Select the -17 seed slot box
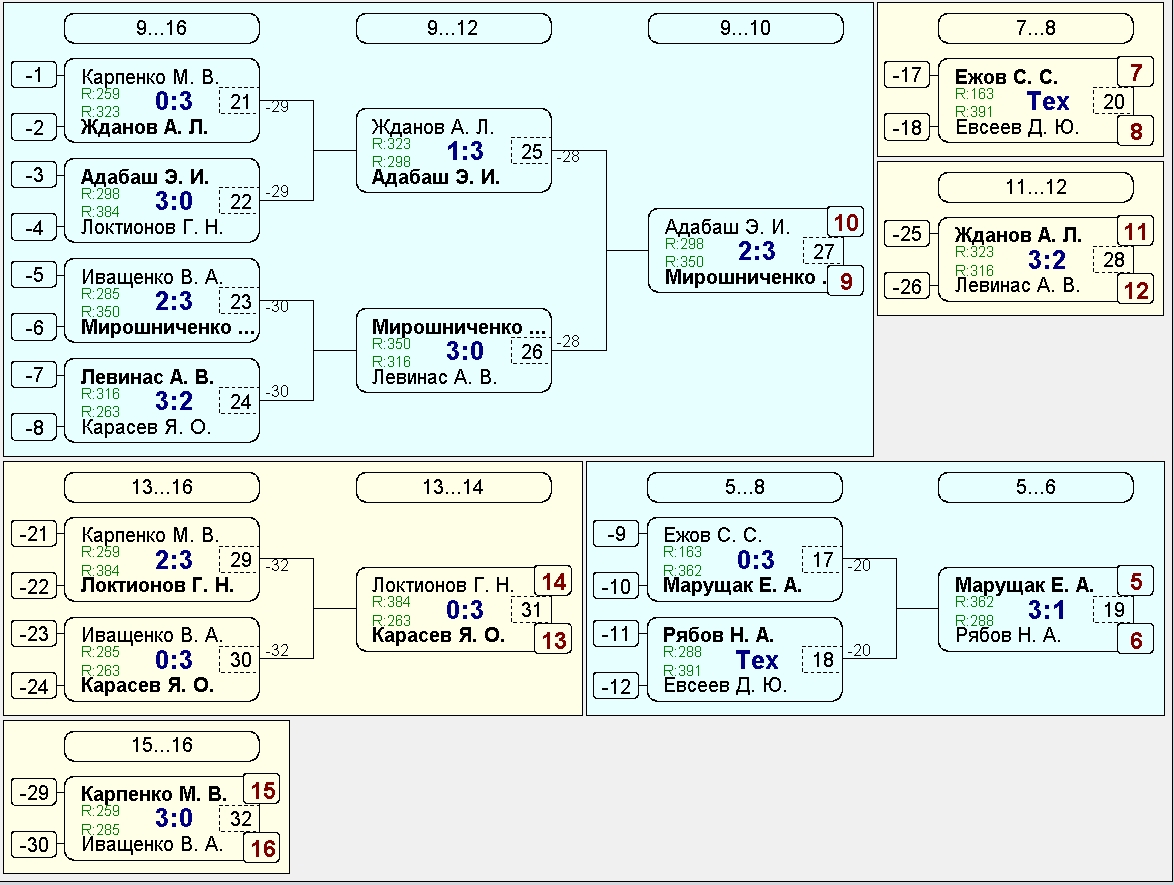1174x885 pixels. click(907, 75)
